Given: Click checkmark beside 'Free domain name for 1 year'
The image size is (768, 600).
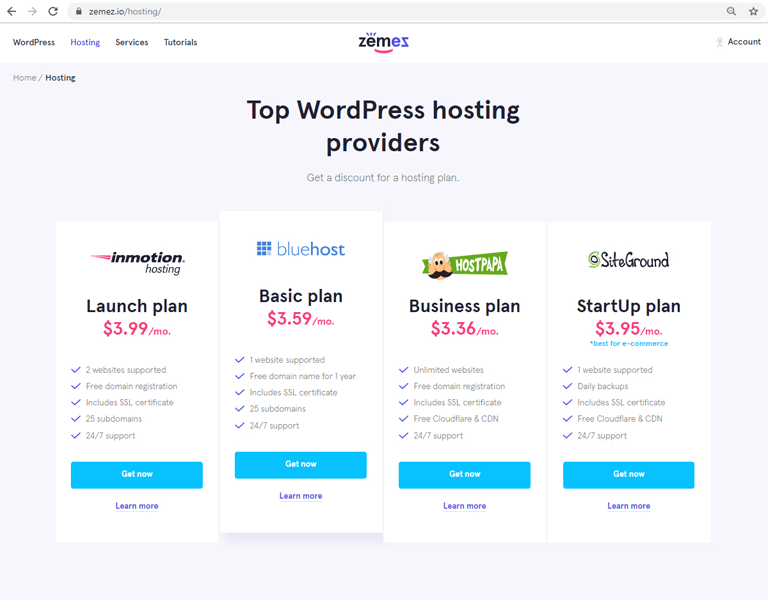Looking at the screenshot, I should 240,376.
